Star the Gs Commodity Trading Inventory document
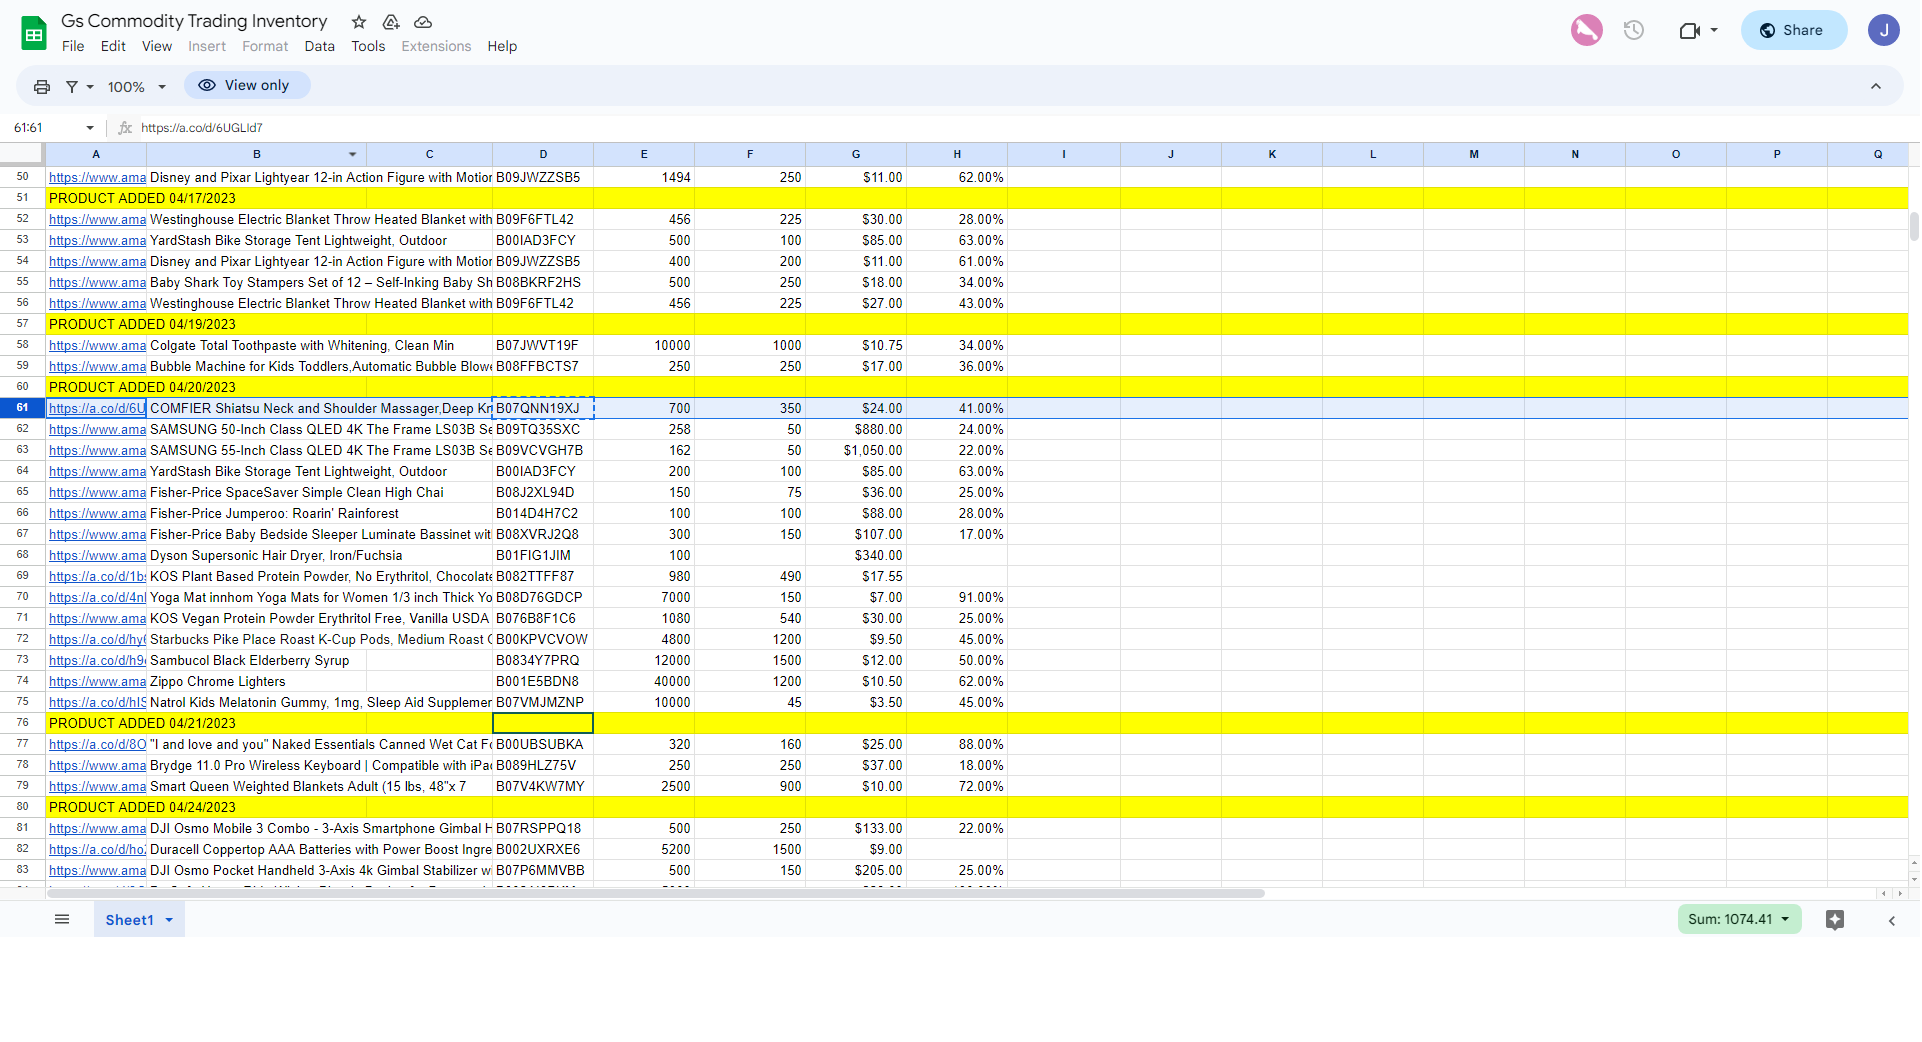The height and width of the screenshot is (1042, 1922). click(359, 22)
